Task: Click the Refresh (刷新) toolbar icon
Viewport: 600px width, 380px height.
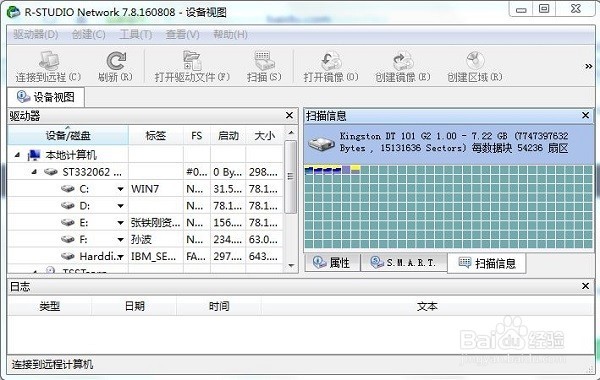Action: coord(116,60)
